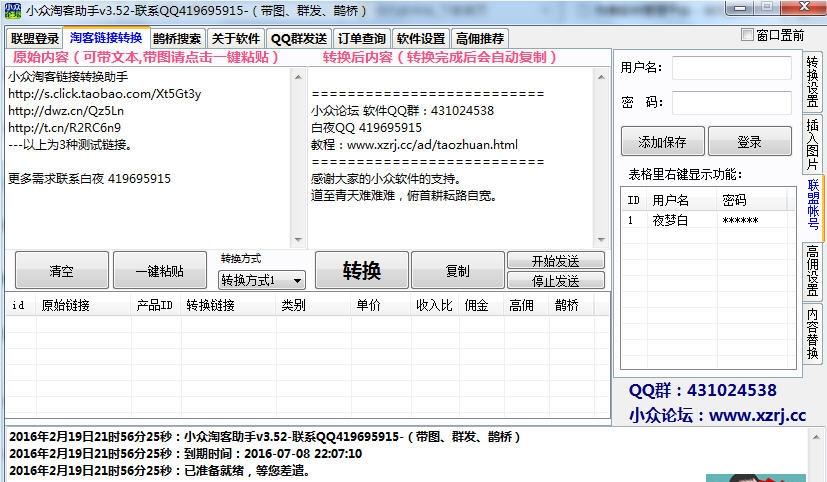Click the tutorial URL www.xzrj.cc/ad/taozhuan.html
The image size is (827, 482).
tap(432, 144)
